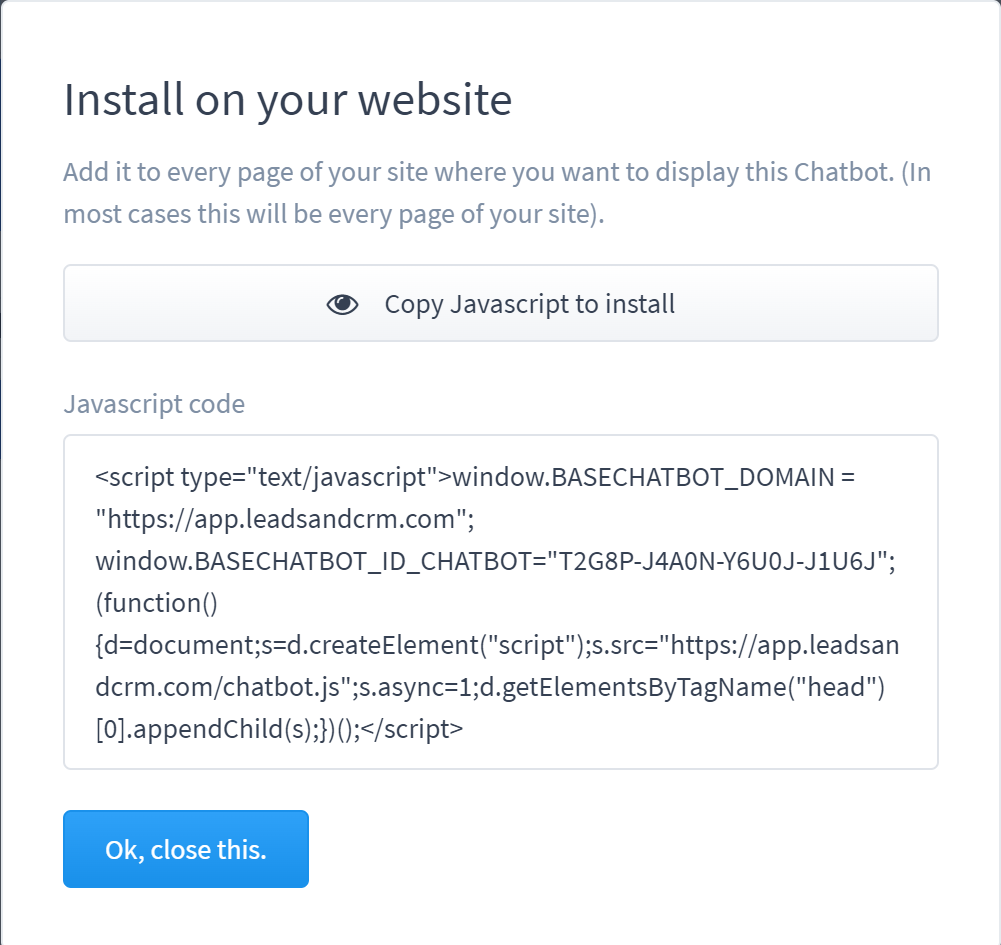Viewport: 1001px width, 945px height.
Task: Click Copy Javascript to install button
Action: pos(500,303)
